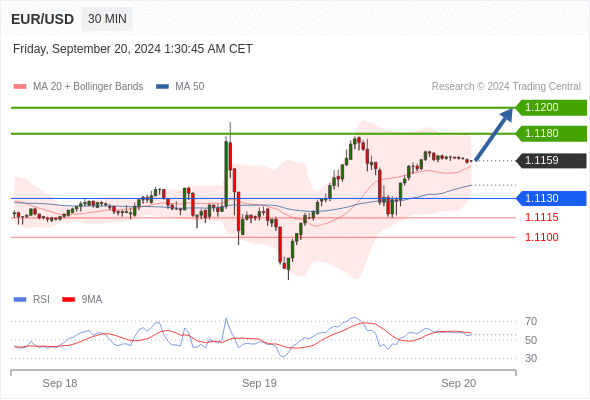Select the 1.1130 blue pivot label
590x400 pixels.
pos(551,198)
